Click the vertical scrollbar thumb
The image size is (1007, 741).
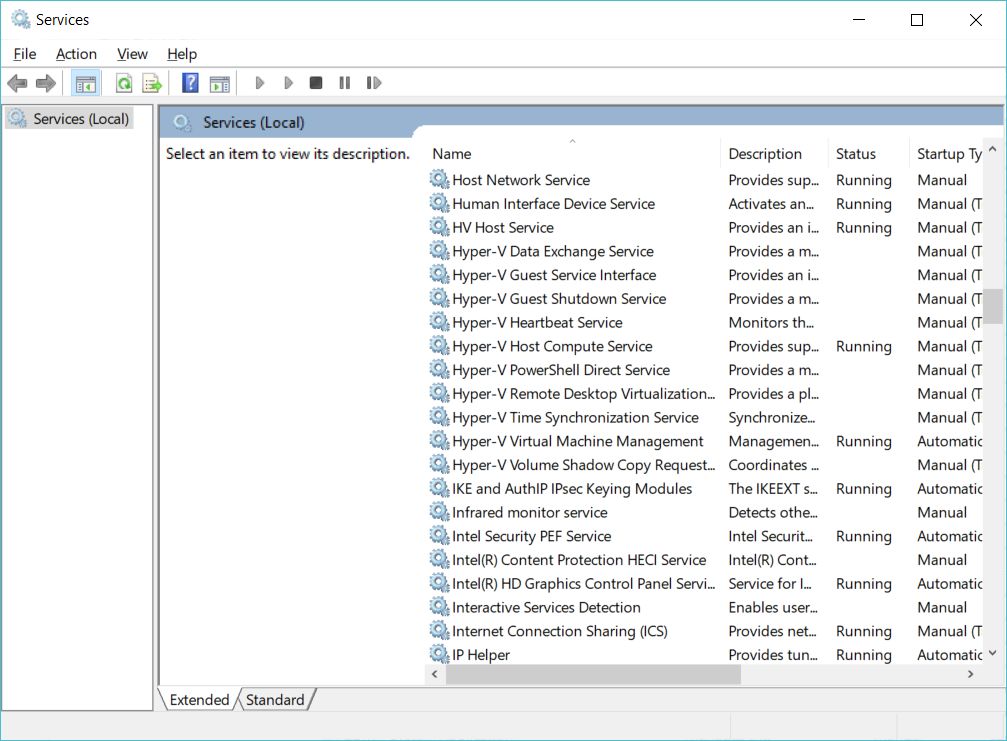(x=992, y=306)
